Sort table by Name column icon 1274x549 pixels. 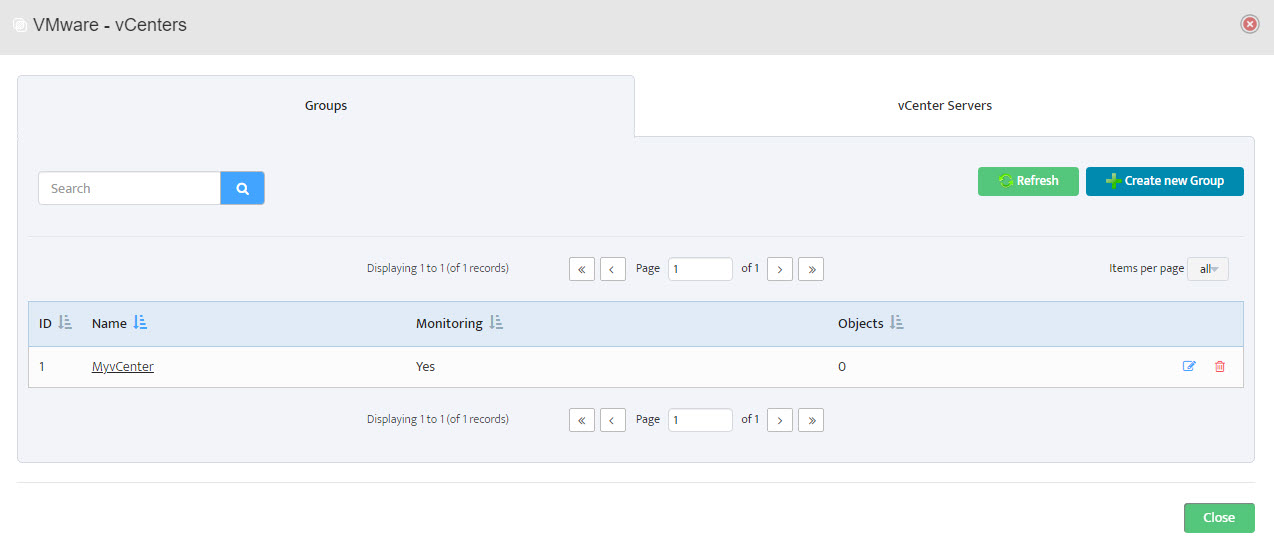click(x=140, y=323)
